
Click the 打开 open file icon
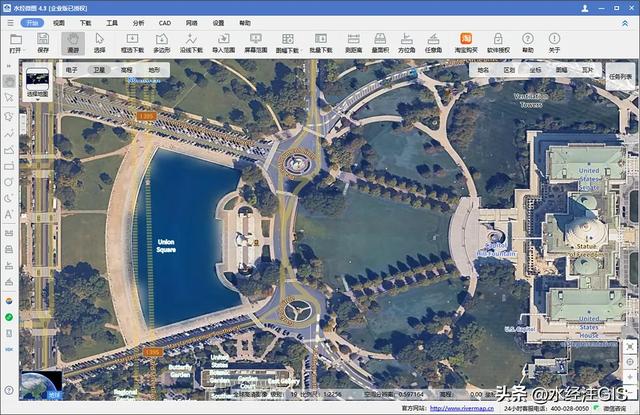[15, 42]
